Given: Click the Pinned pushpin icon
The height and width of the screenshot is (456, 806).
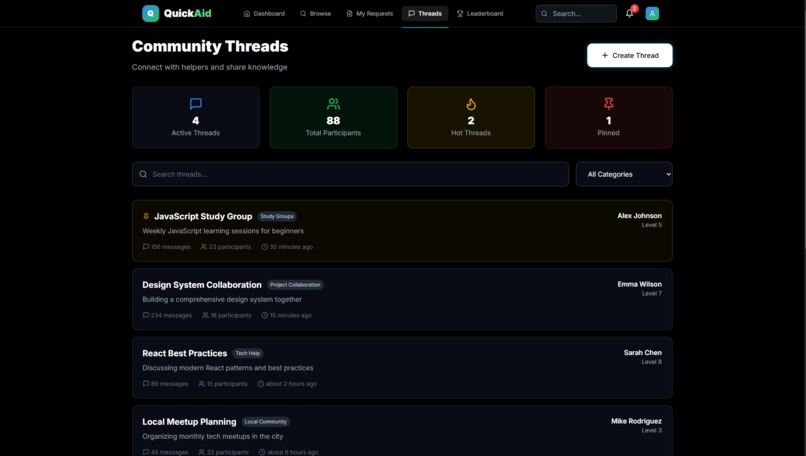Looking at the screenshot, I should point(609,104).
